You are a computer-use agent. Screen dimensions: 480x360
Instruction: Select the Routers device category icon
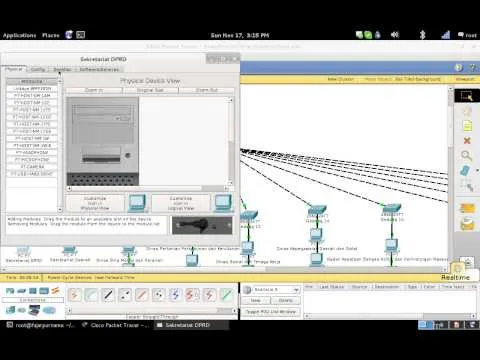click(10, 291)
